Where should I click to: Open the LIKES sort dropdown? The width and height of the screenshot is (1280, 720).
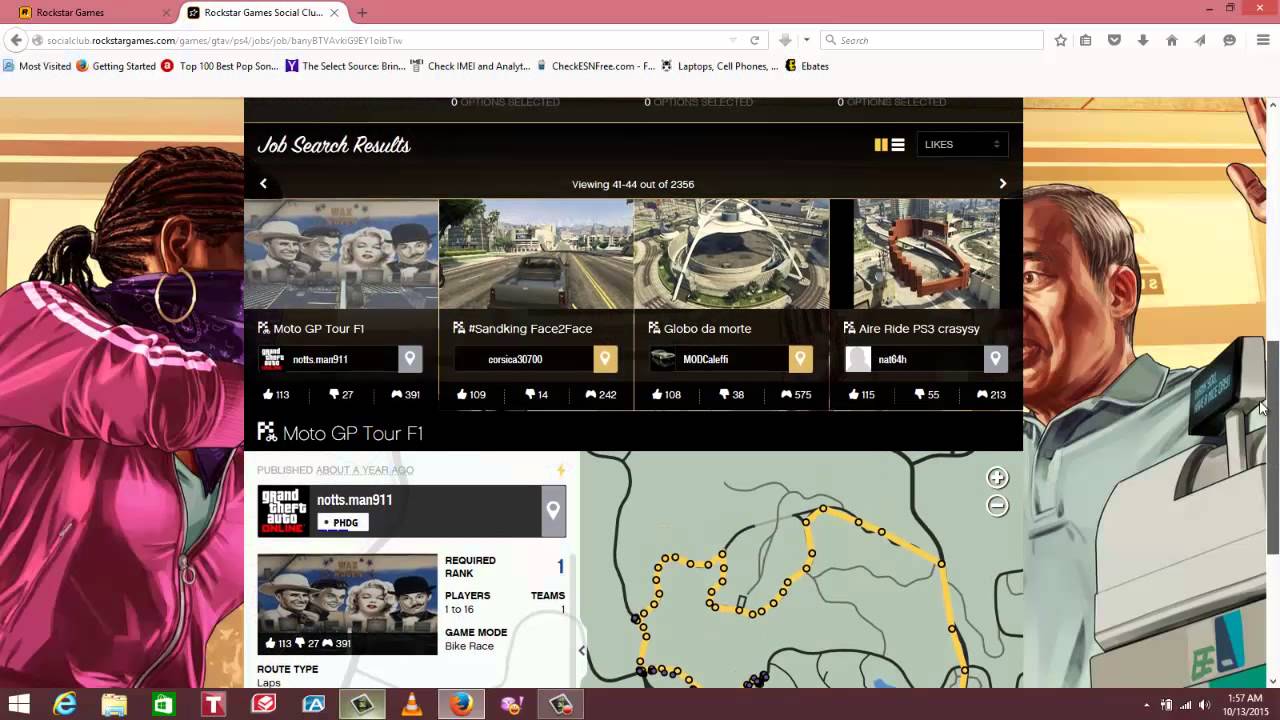[x=961, y=145]
